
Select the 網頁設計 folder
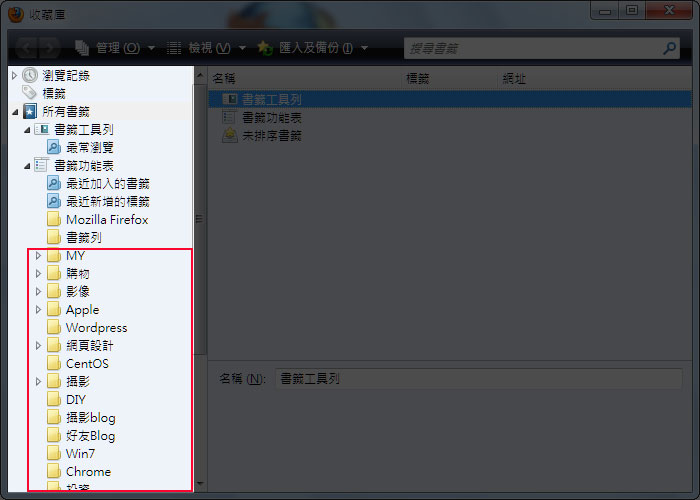point(80,346)
